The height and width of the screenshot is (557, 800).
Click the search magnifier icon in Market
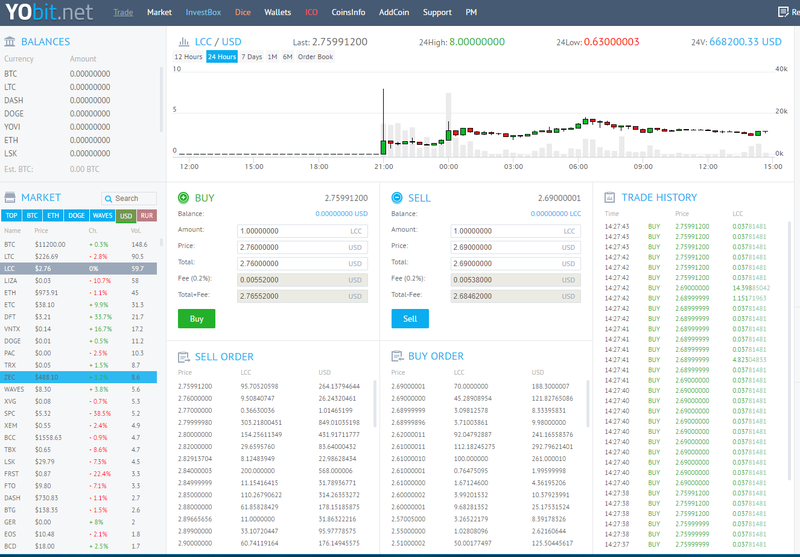point(108,198)
